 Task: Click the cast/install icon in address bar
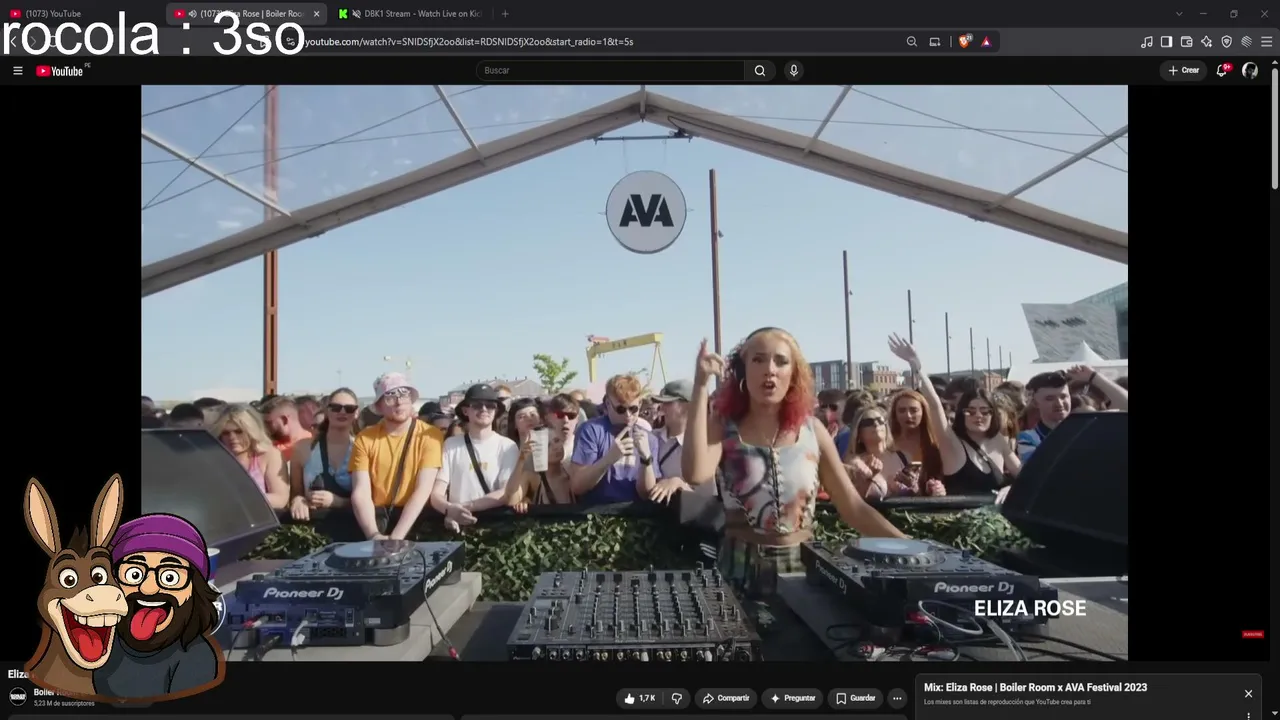pos(935,42)
